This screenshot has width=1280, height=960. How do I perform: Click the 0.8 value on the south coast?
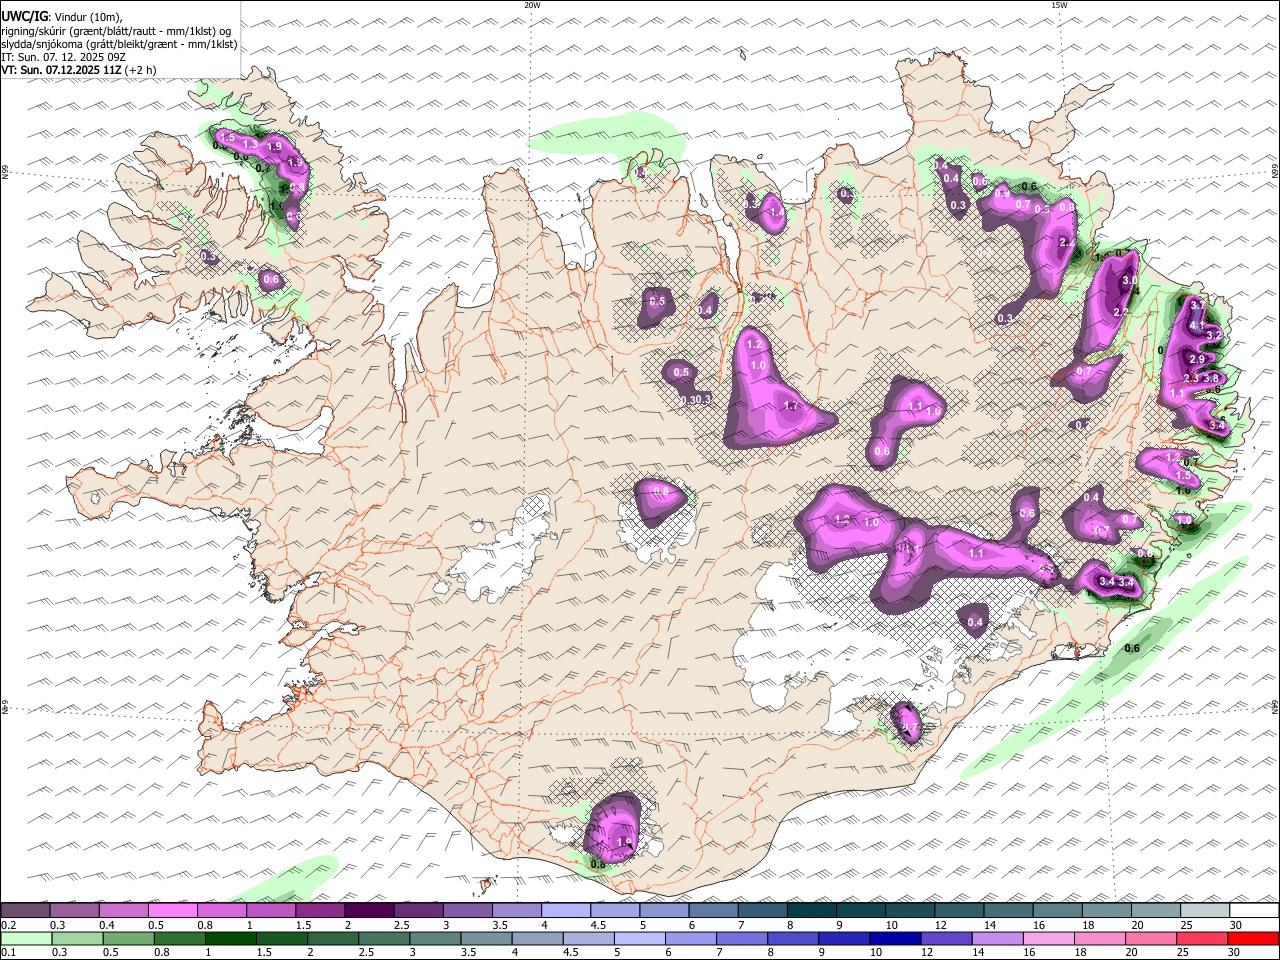click(x=598, y=863)
